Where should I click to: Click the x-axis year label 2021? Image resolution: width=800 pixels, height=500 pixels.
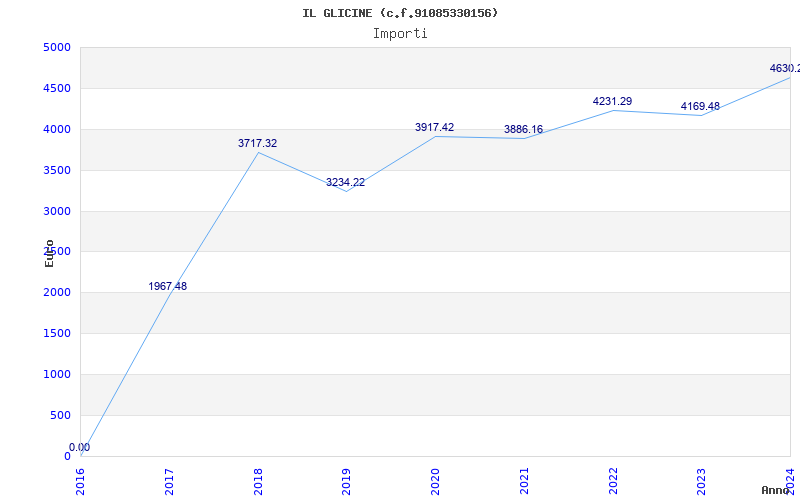tap(524, 481)
